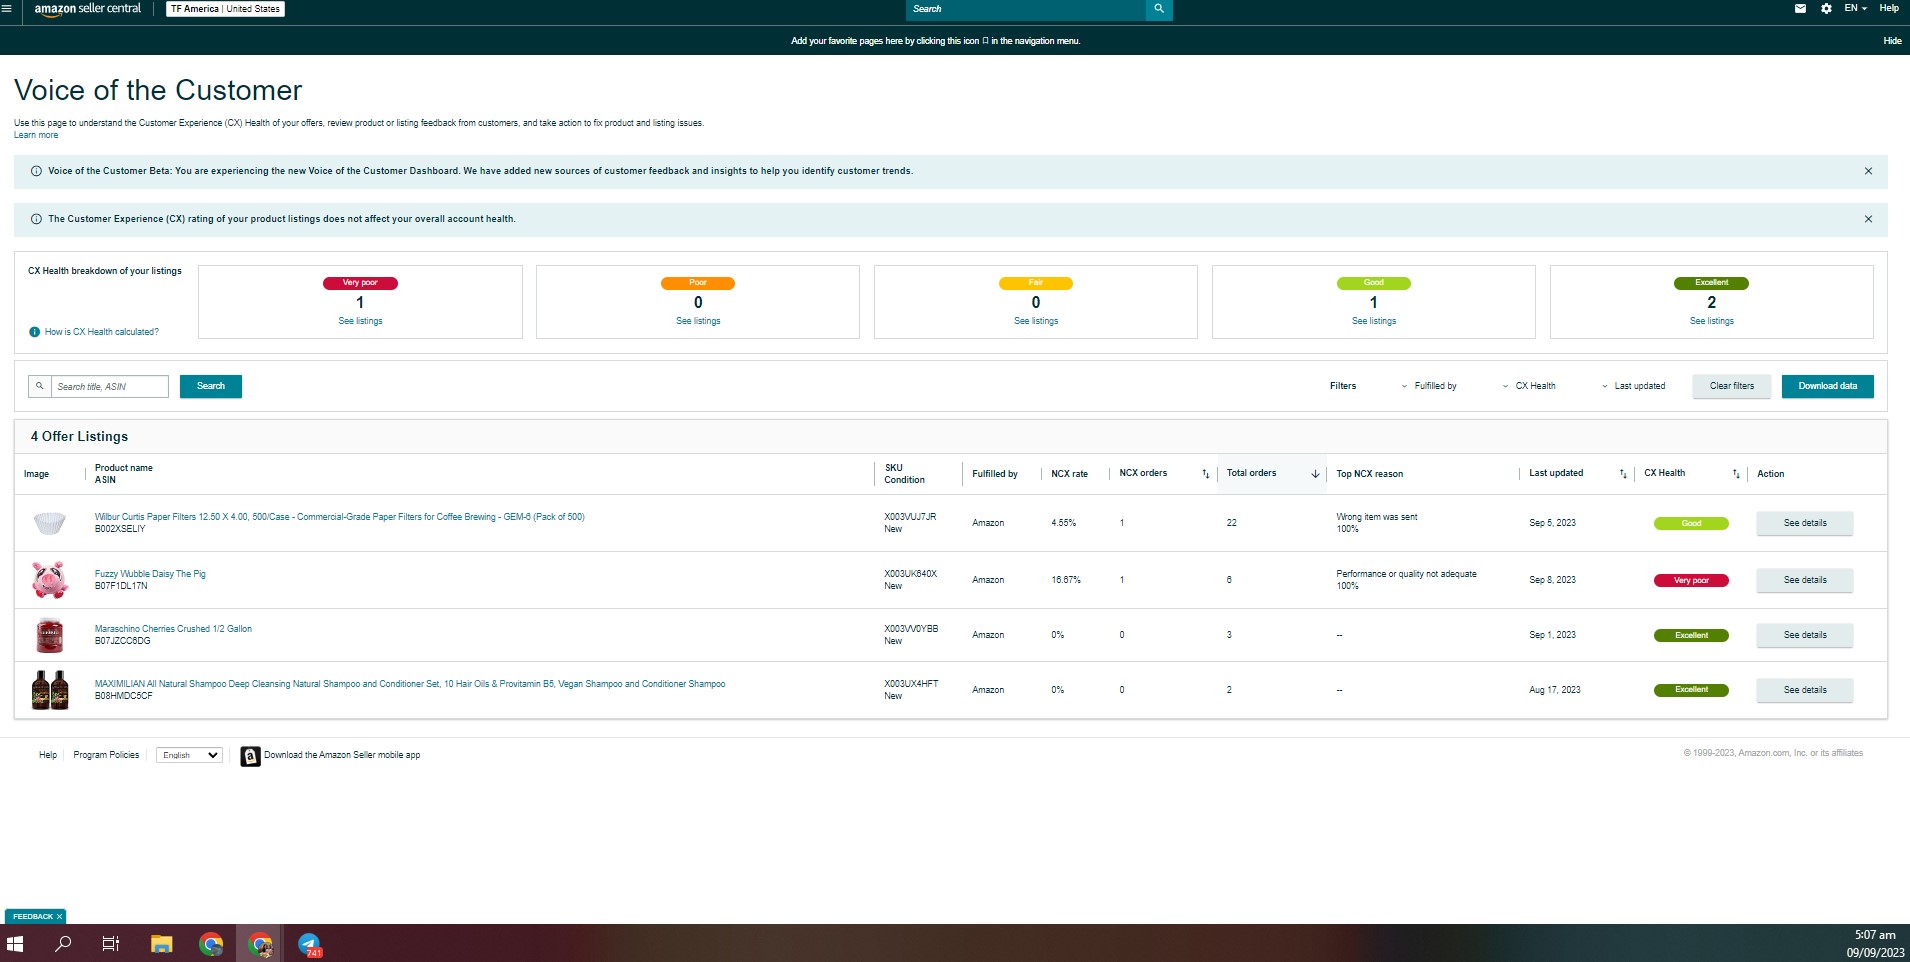
Task: Sort by CX Health column arrows
Action: [x=1736, y=474]
